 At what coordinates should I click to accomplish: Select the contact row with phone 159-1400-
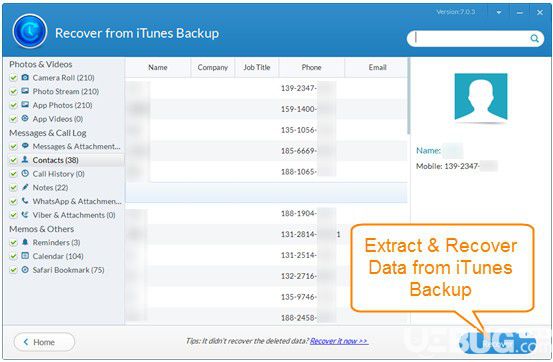[266, 109]
